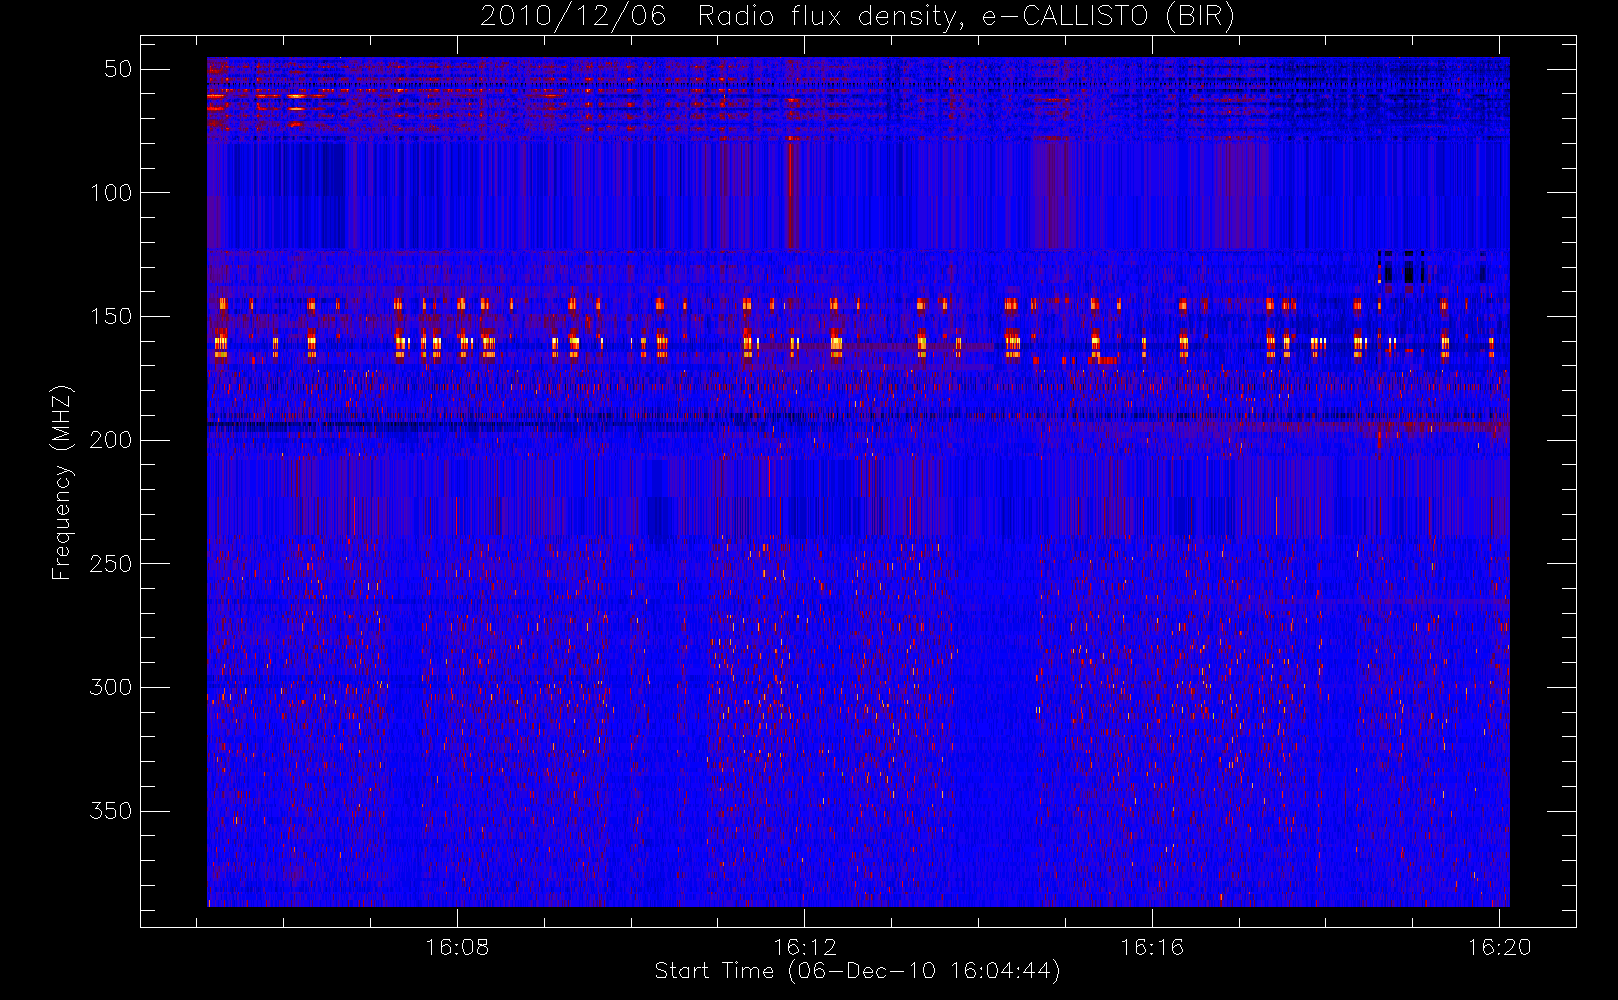Viewport: 1618px width, 1000px height.
Task: Click the 16:12 time tick label
Action: 805,947
